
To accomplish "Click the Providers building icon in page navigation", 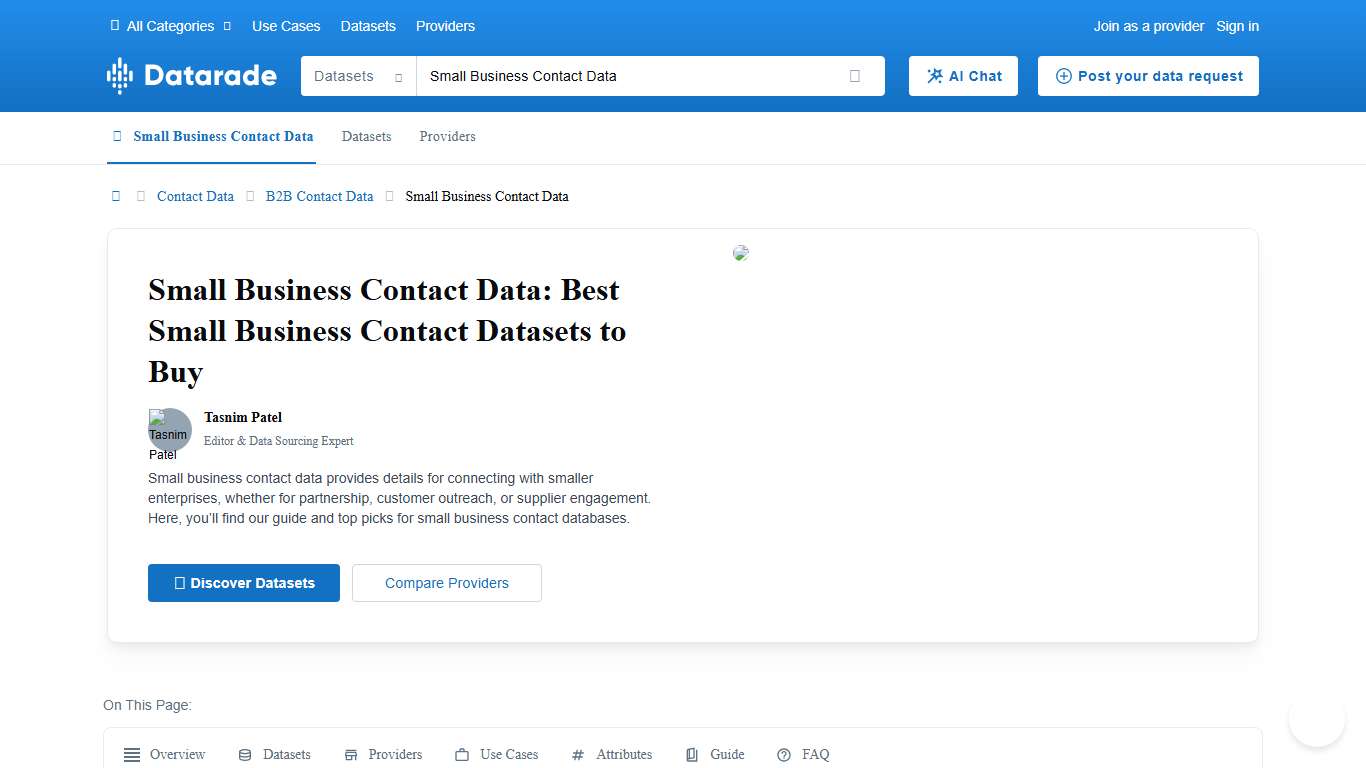I will tap(350, 754).
